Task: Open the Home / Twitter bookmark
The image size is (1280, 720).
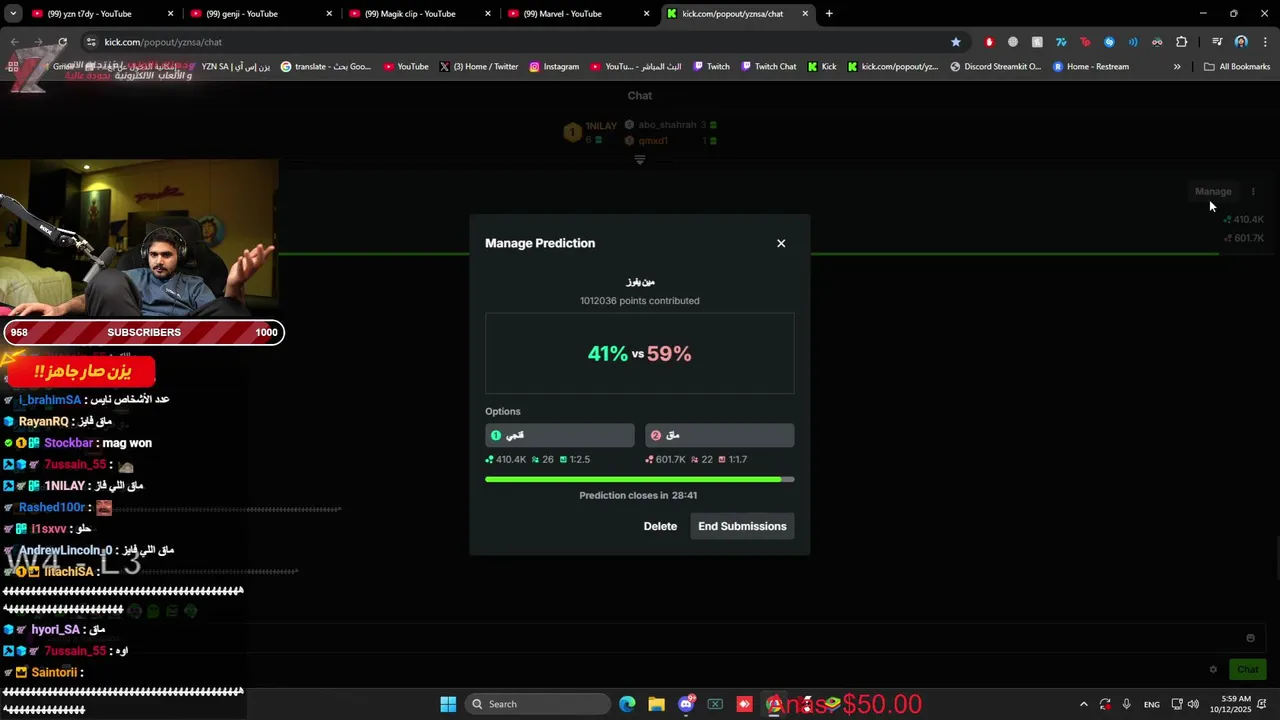Action: tap(479, 67)
